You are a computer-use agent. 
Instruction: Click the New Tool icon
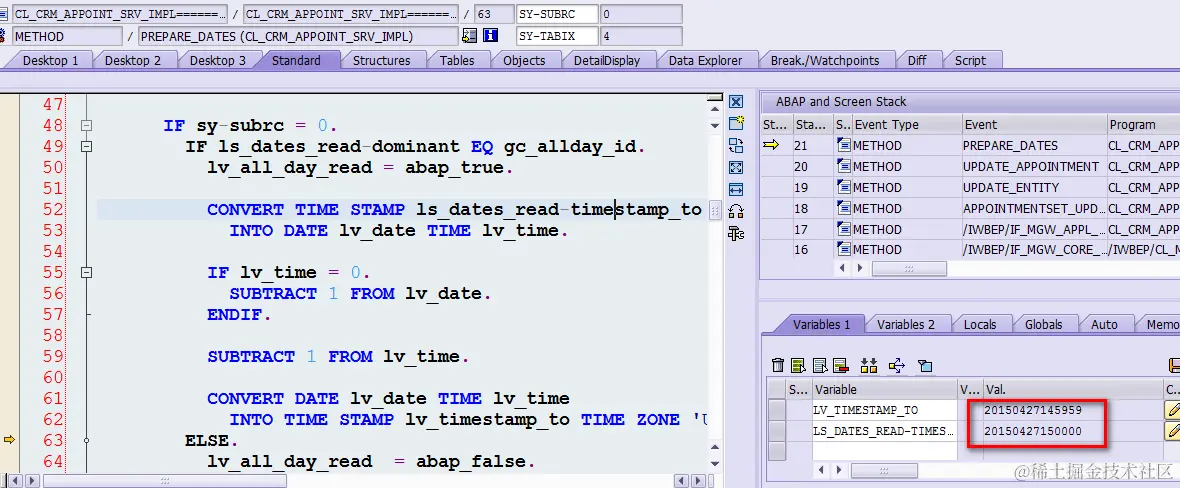(736, 124)
